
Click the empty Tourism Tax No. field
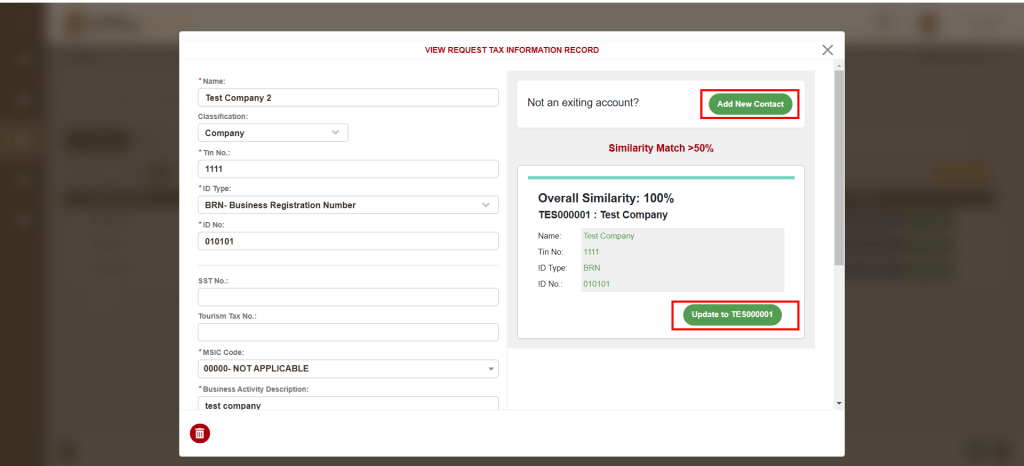(x=348, y=332)
